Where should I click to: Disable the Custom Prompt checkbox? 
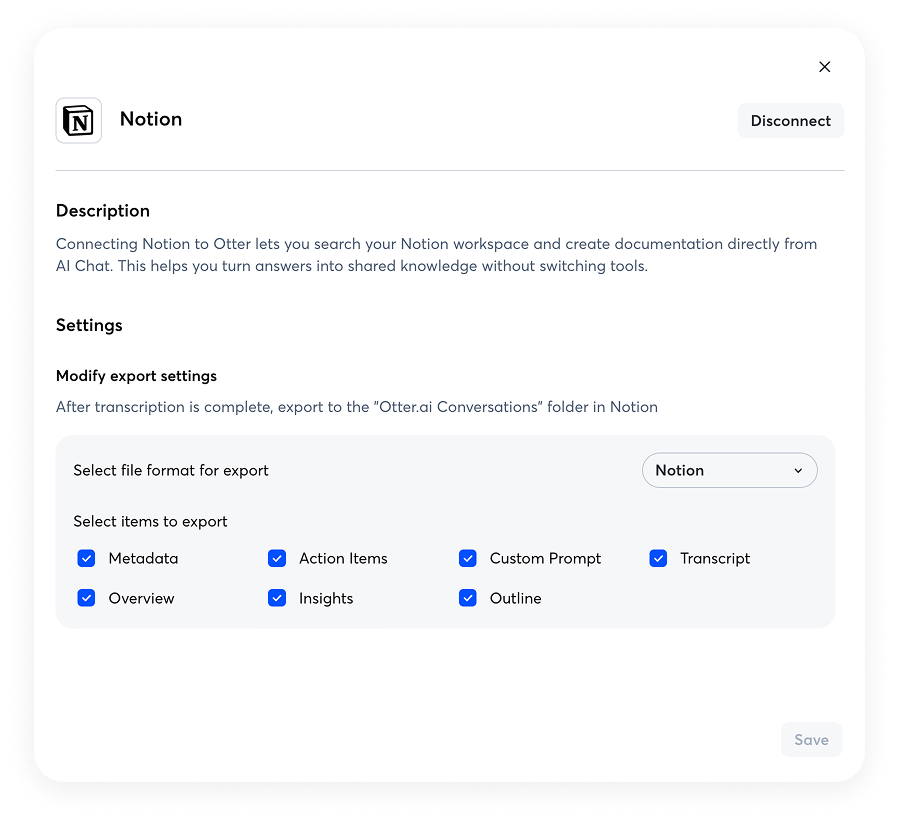(x=468, y=558)
